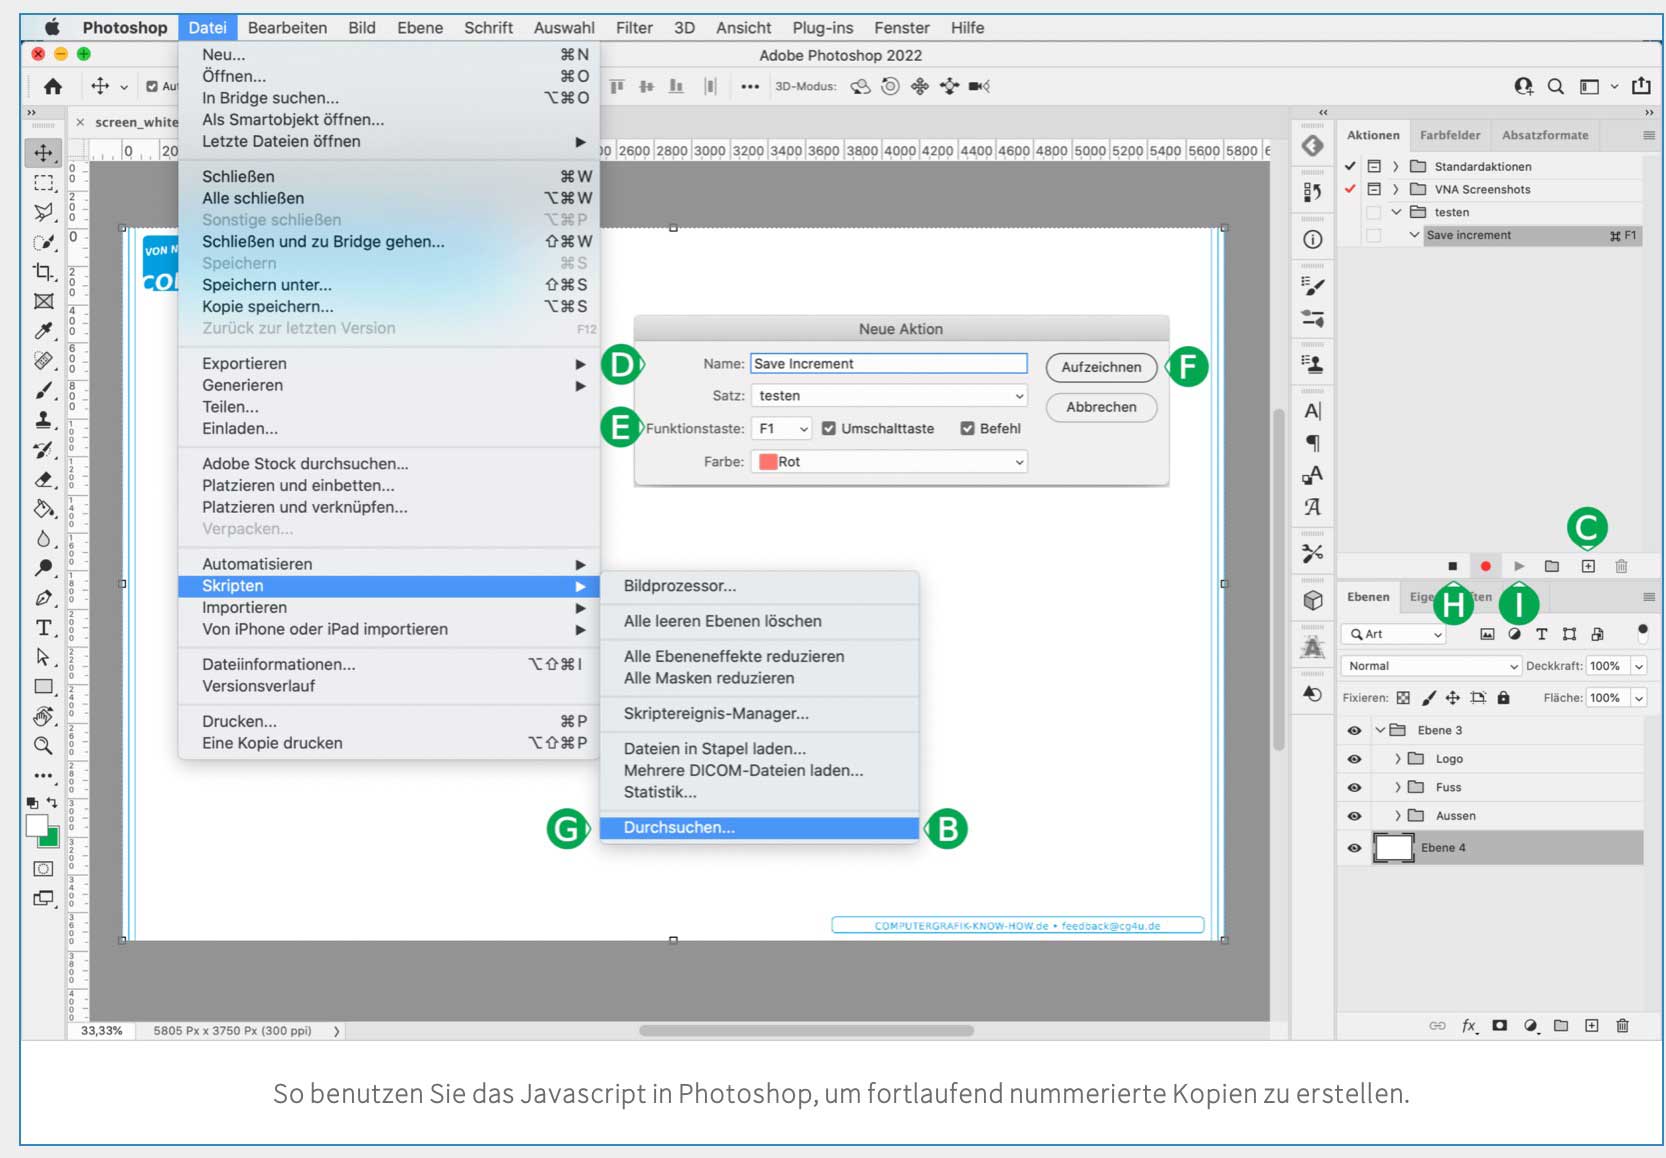
Task: Hide the Aussen layer group
Action: tap(1354, 816)
